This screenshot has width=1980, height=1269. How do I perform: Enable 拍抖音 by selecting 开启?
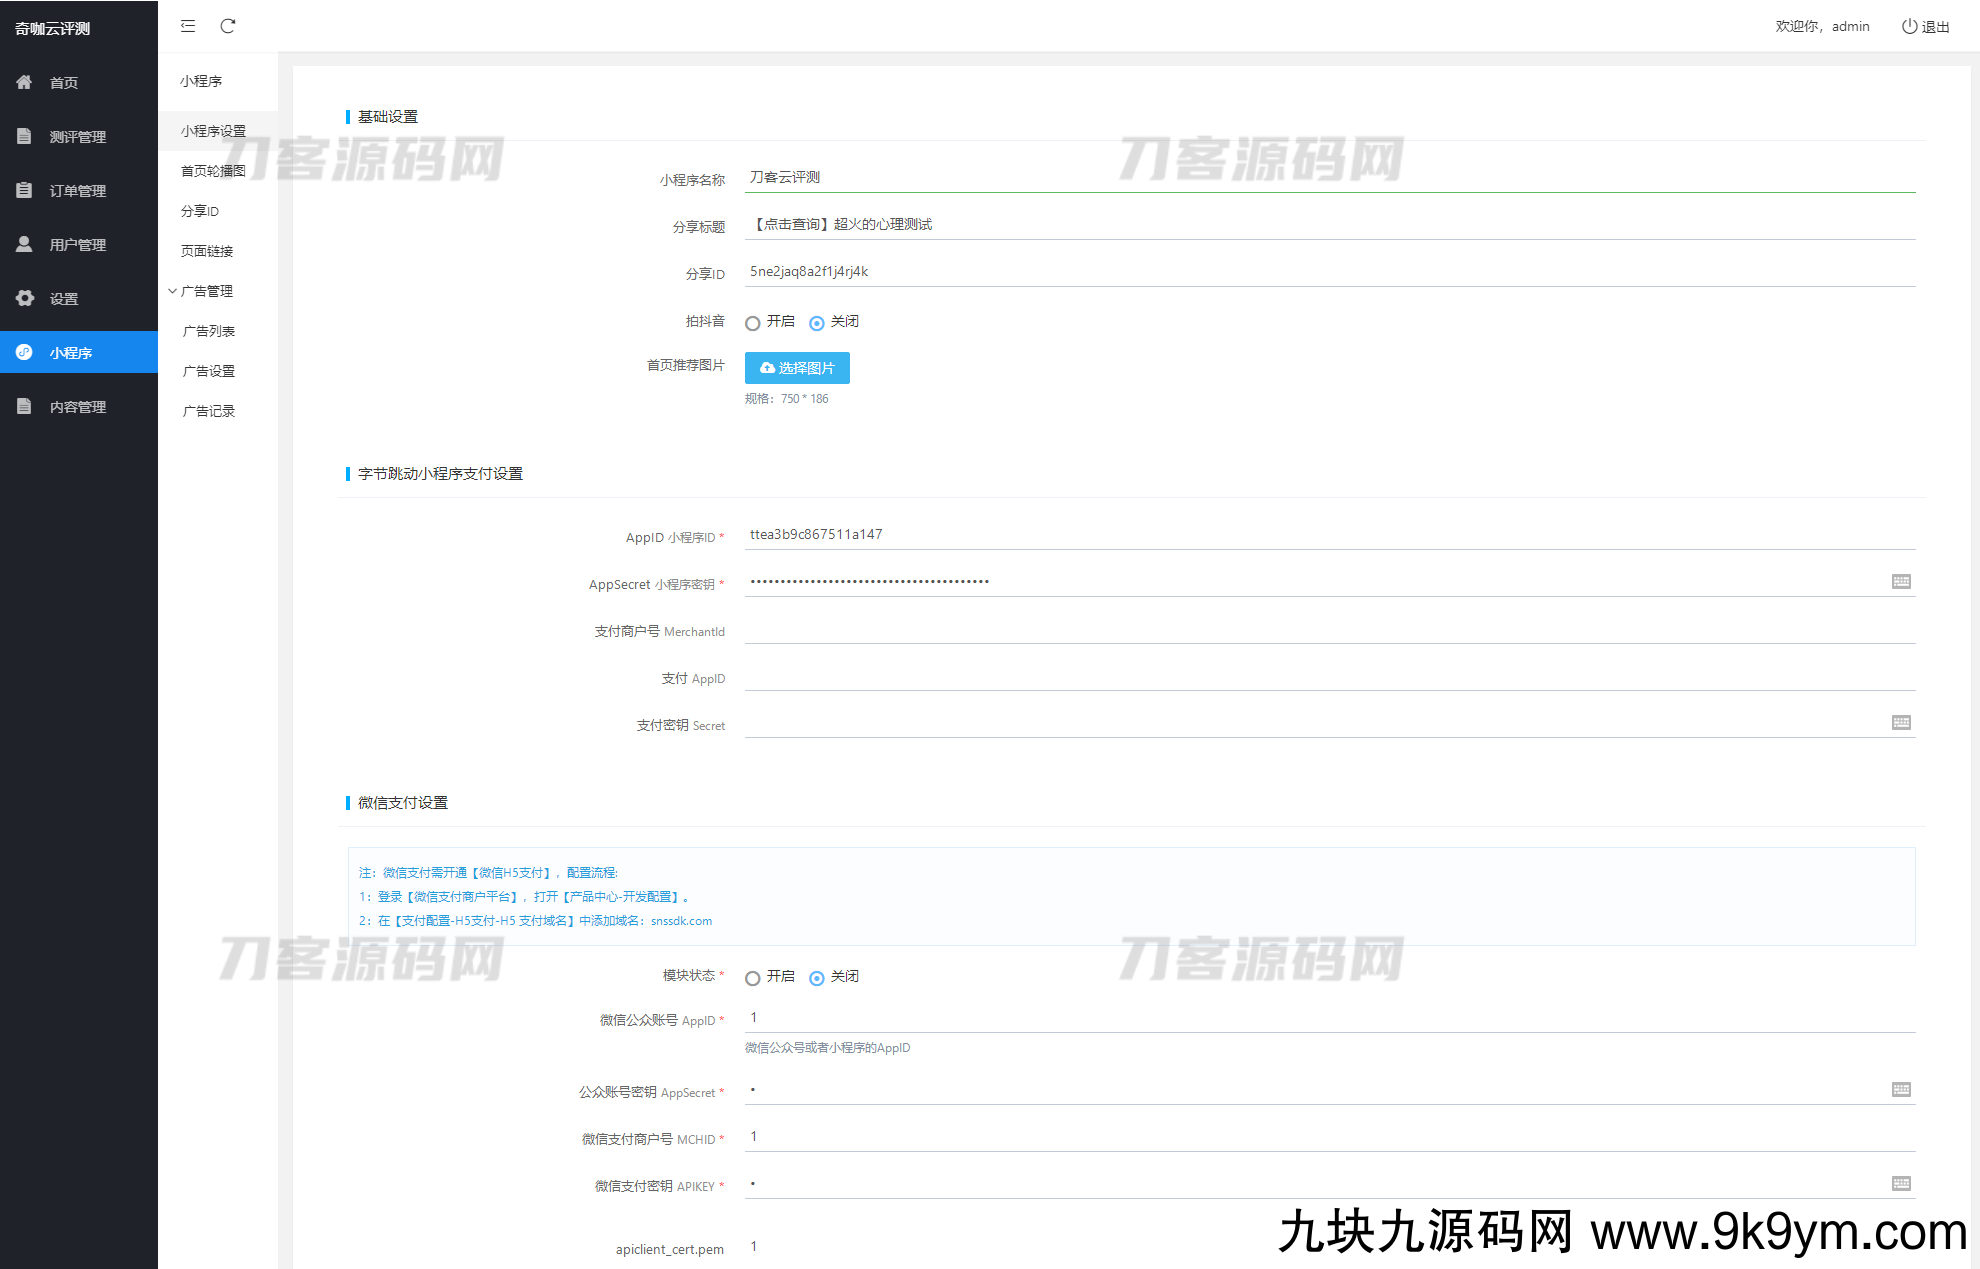753,322
